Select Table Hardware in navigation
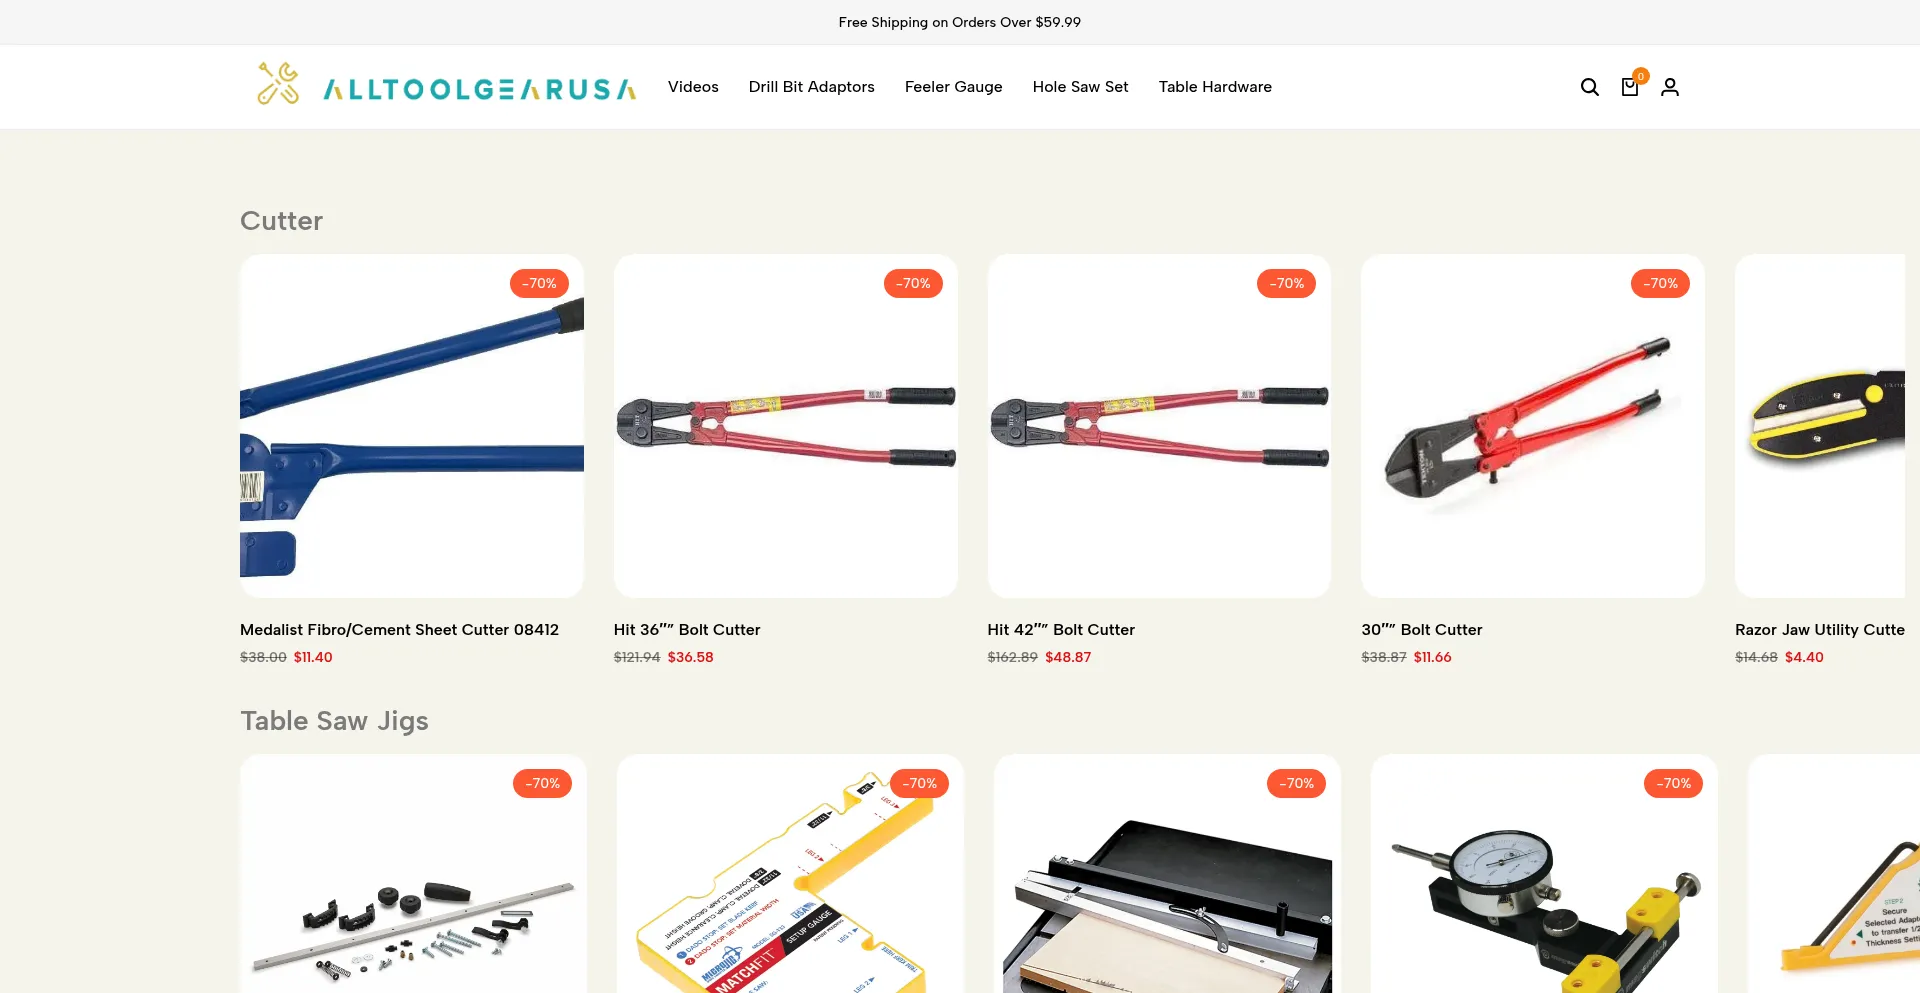Image resolution: width=1920 pixels, height=993 pixels. tap(1215, 87)
